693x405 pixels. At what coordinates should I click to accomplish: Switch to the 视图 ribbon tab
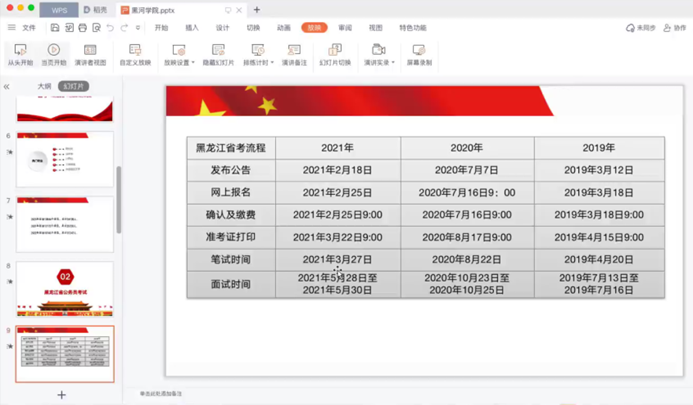(x=376, y=27)
